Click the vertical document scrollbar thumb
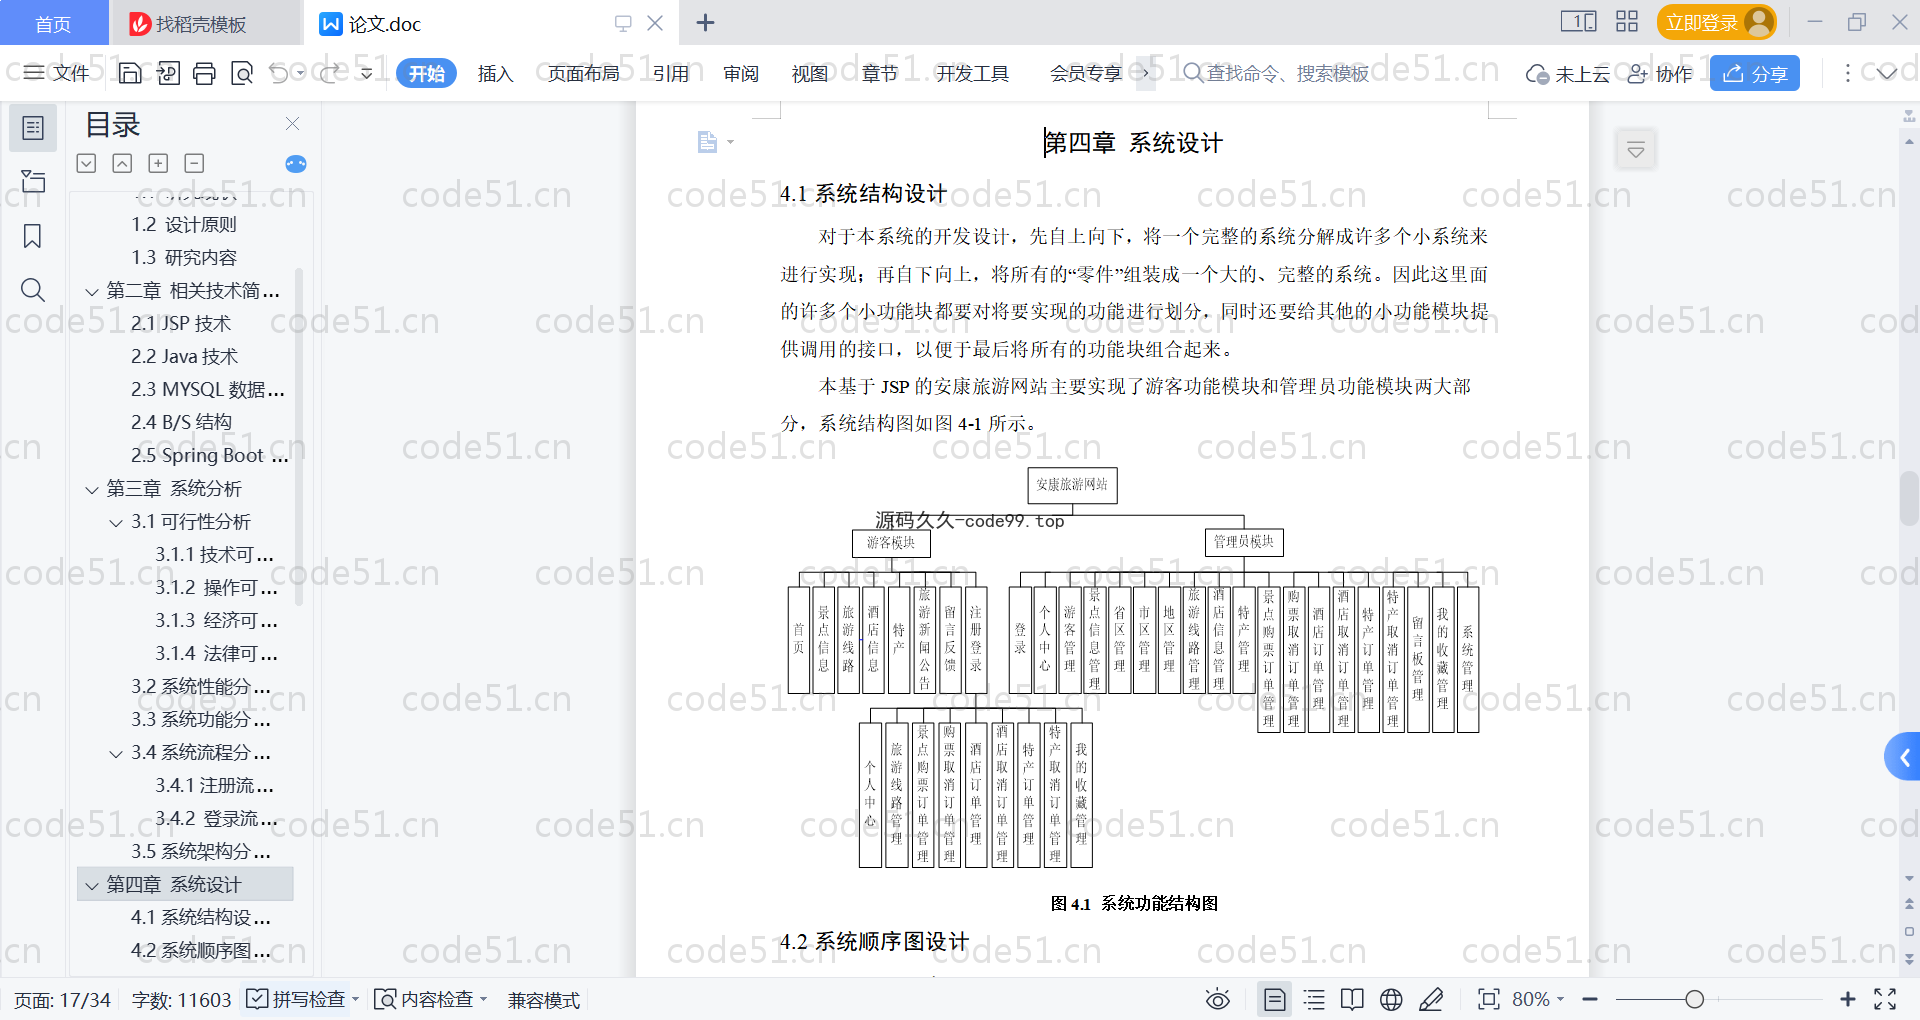1920x1020 pixels. (1908, 497)
